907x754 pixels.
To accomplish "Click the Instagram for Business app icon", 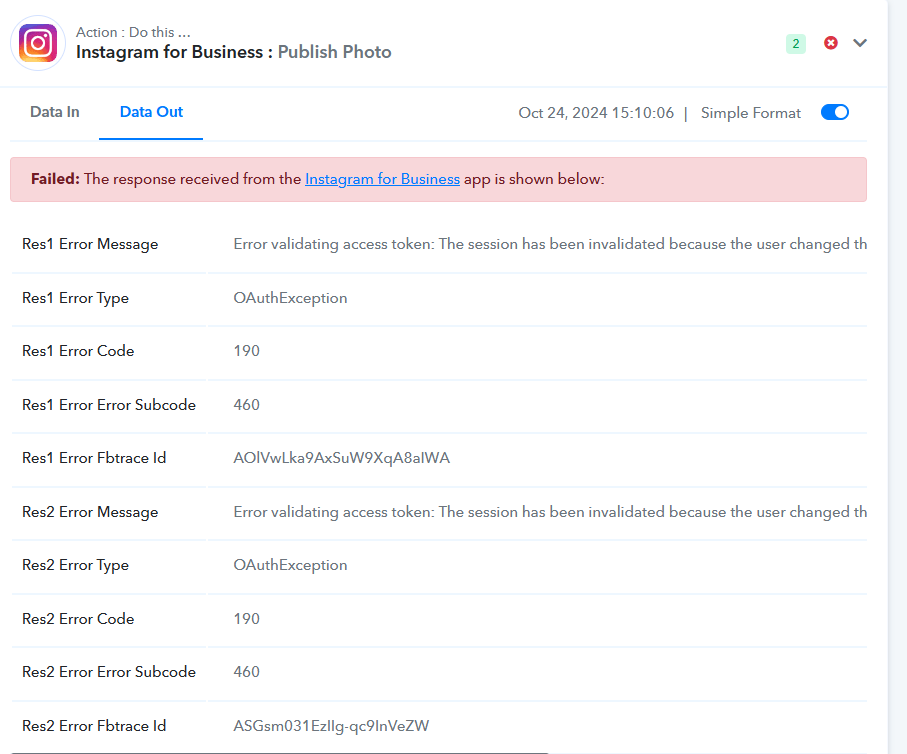I will tap(38, 43).
